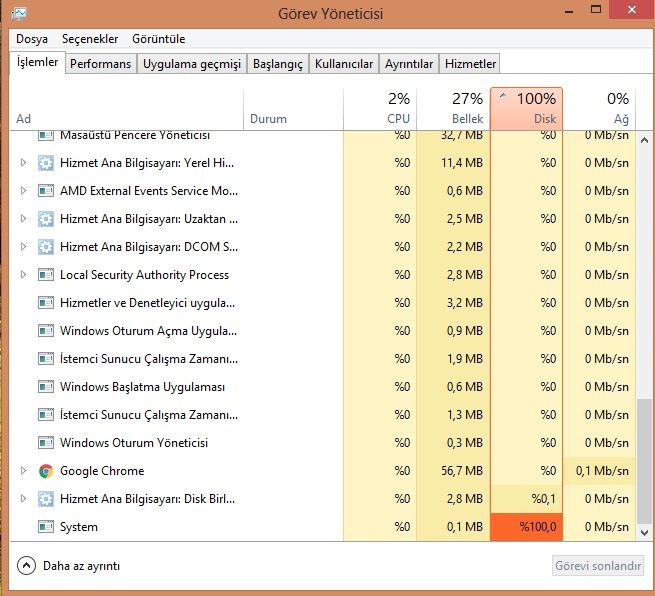Expand the Google Chrome process group
The height and width of the screenshot is (596, 655).
click(x=23, y=470)
